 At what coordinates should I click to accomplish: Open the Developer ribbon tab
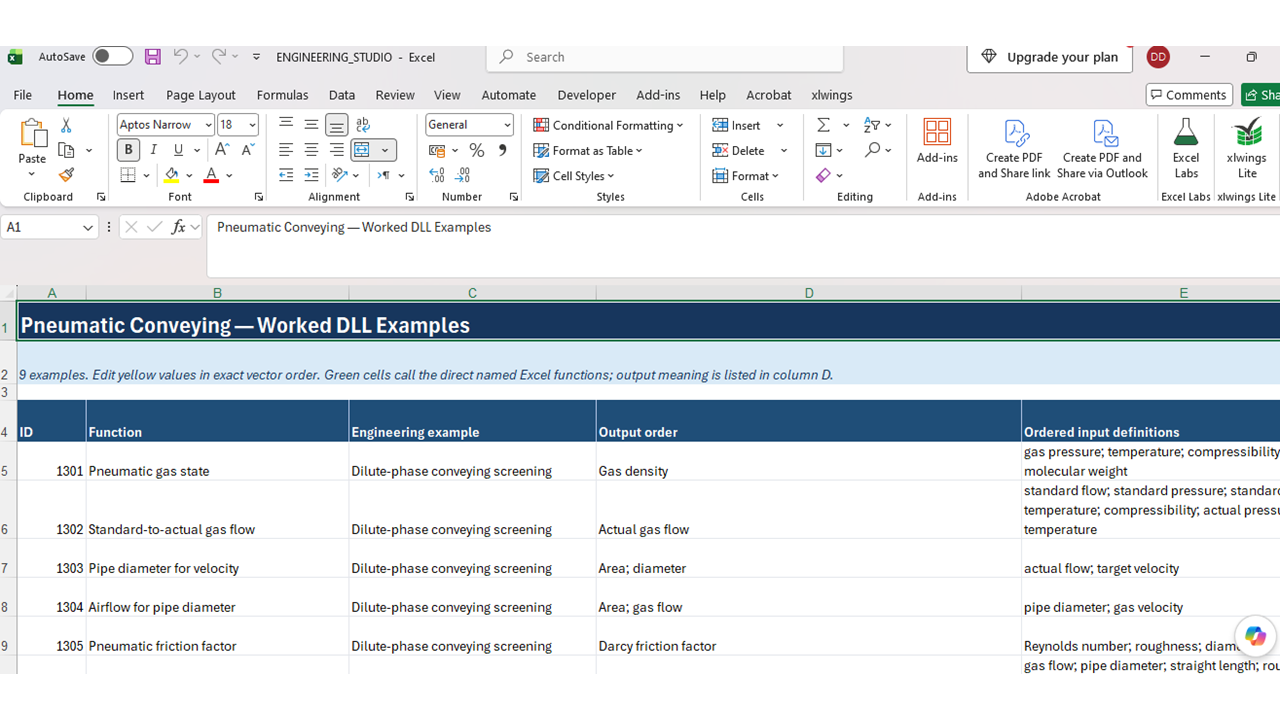(586, 95)
